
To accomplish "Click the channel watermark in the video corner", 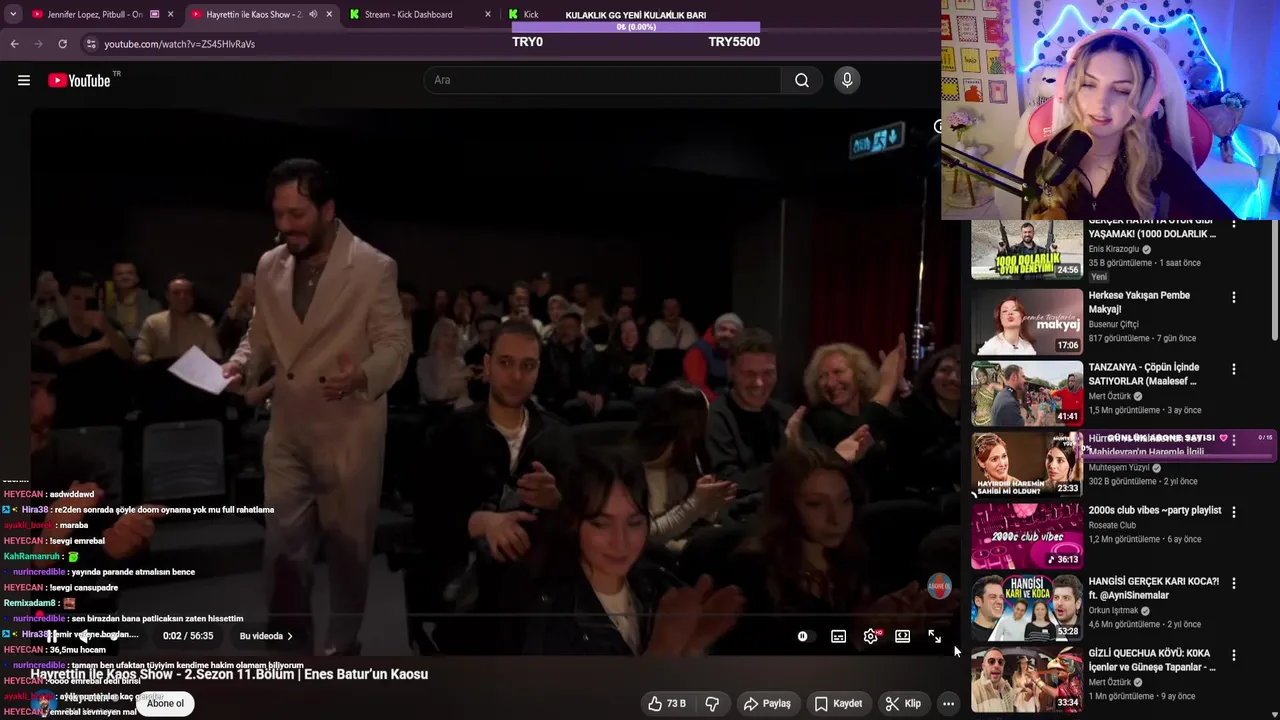I will [x=938, y=587].
